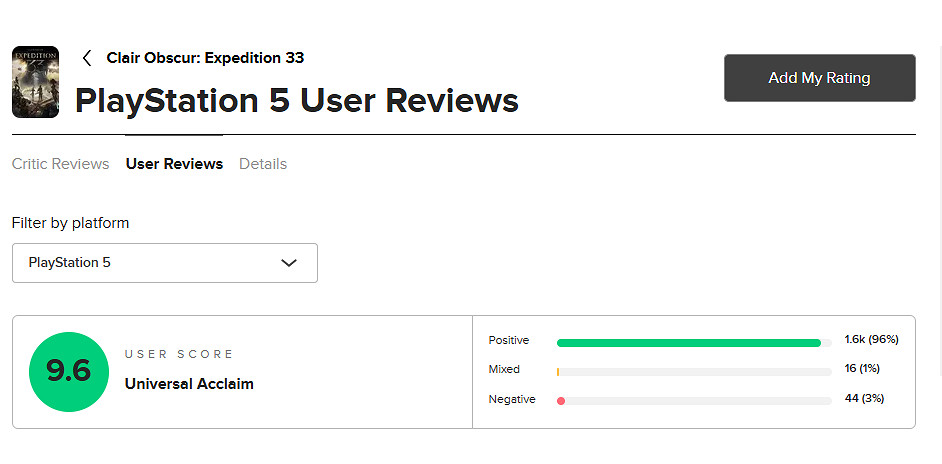Select the Positive reviews label
This screenshot has height=464, width=942.
509,341
